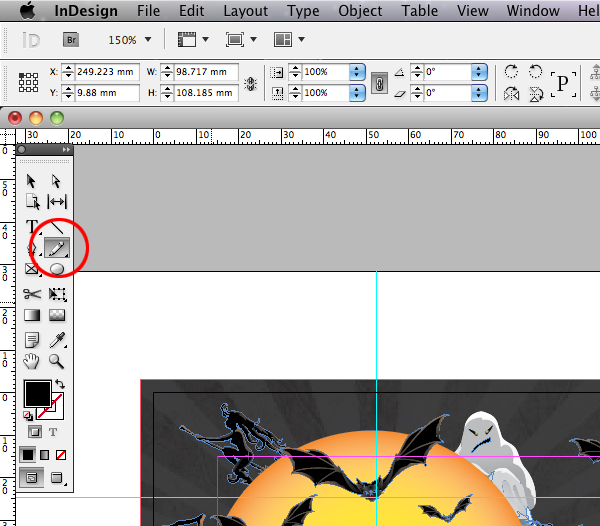Click the black Fill color swatch
Image resolution: width=600 pixels, height=526 pixels.
point(38,394)
